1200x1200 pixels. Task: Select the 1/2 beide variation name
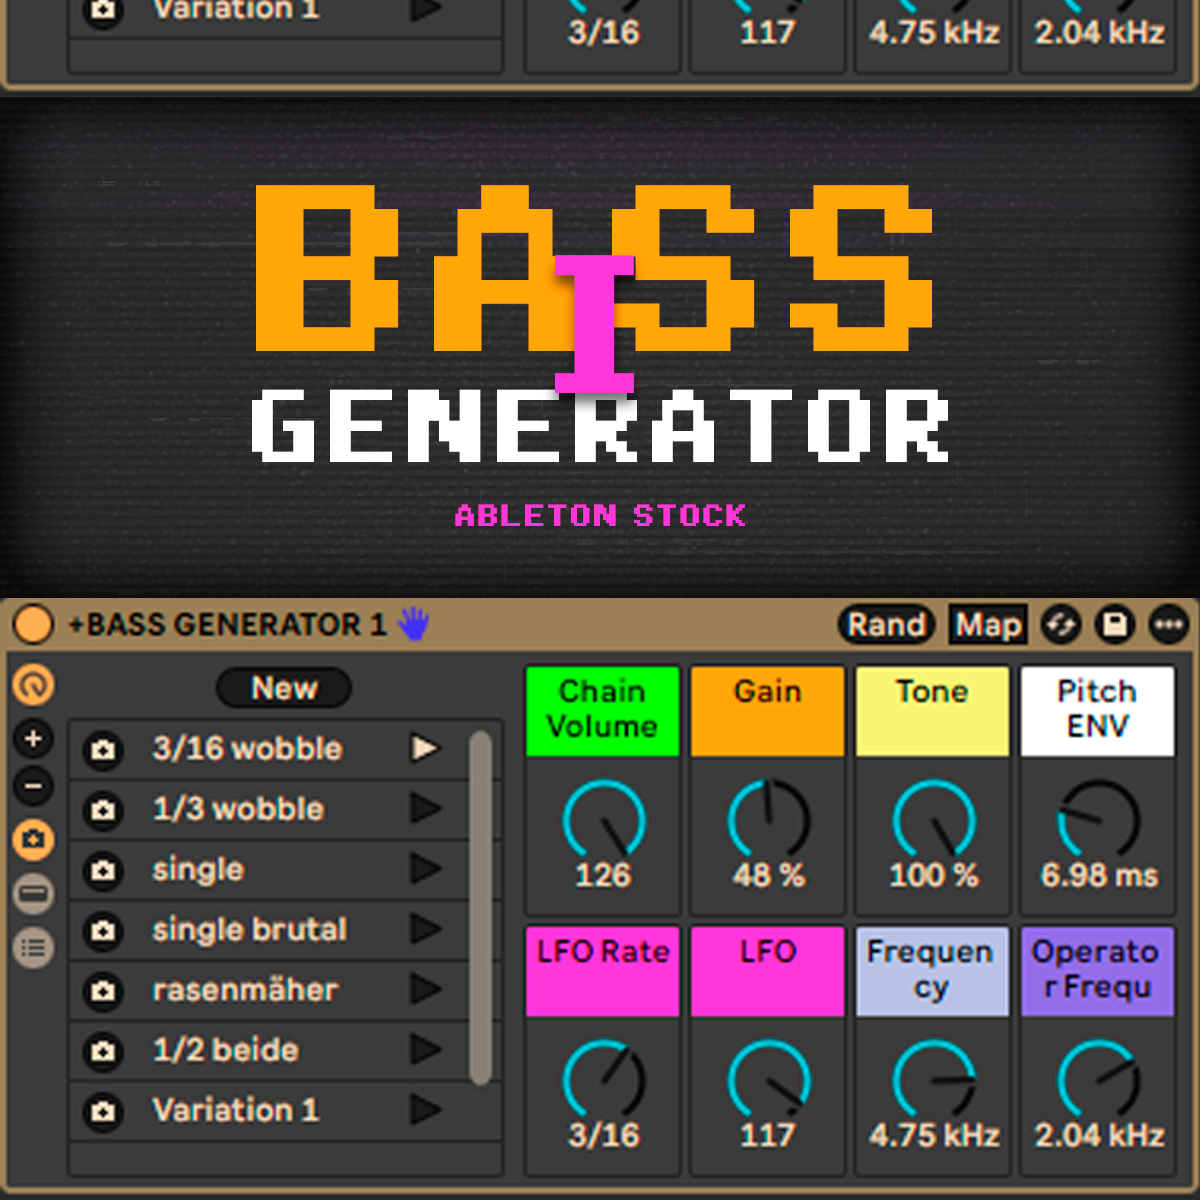point(226,1049)
